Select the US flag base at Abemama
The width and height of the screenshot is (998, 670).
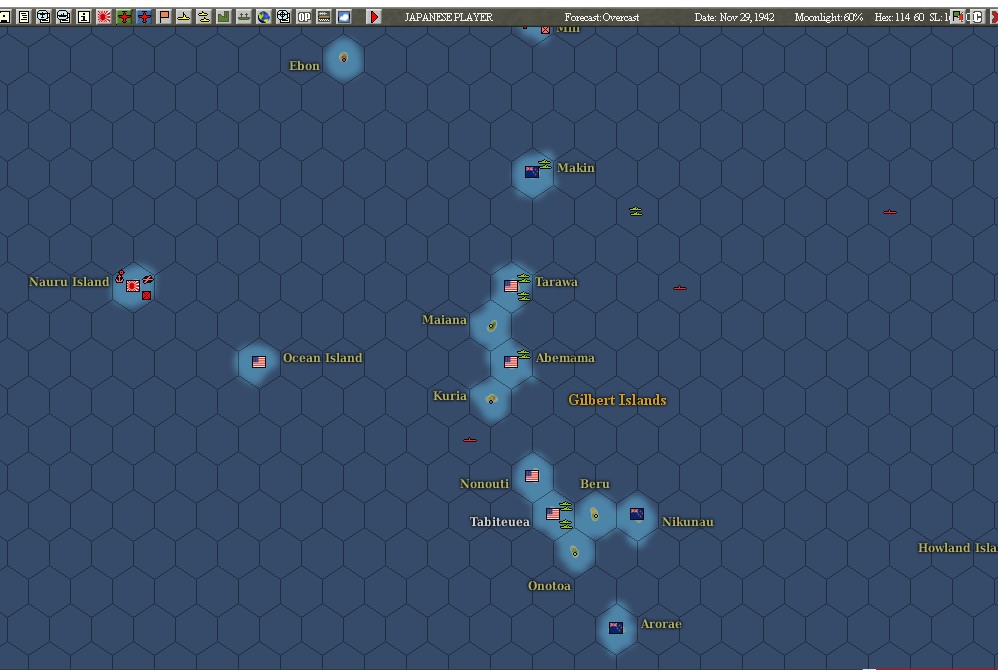coord(510,362)
